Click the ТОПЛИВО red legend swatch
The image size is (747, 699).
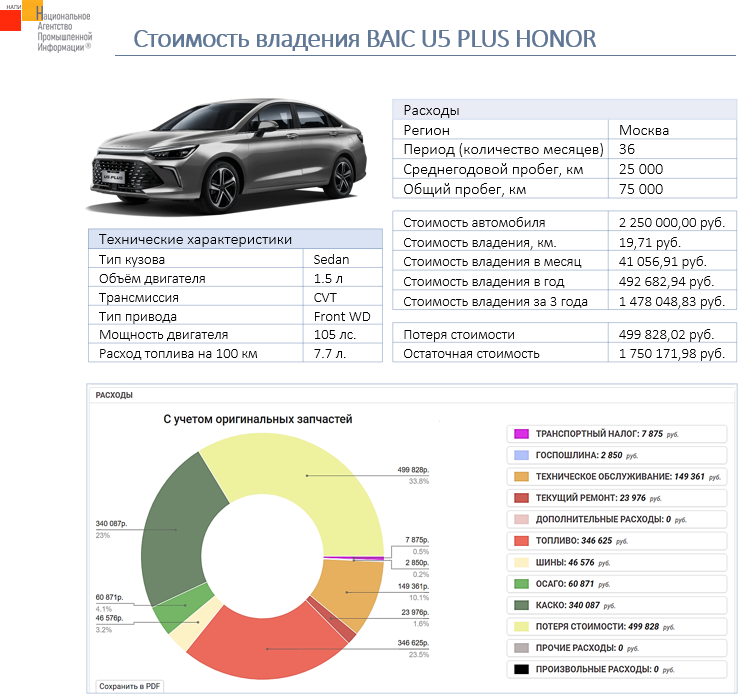(x=520, y=541)
